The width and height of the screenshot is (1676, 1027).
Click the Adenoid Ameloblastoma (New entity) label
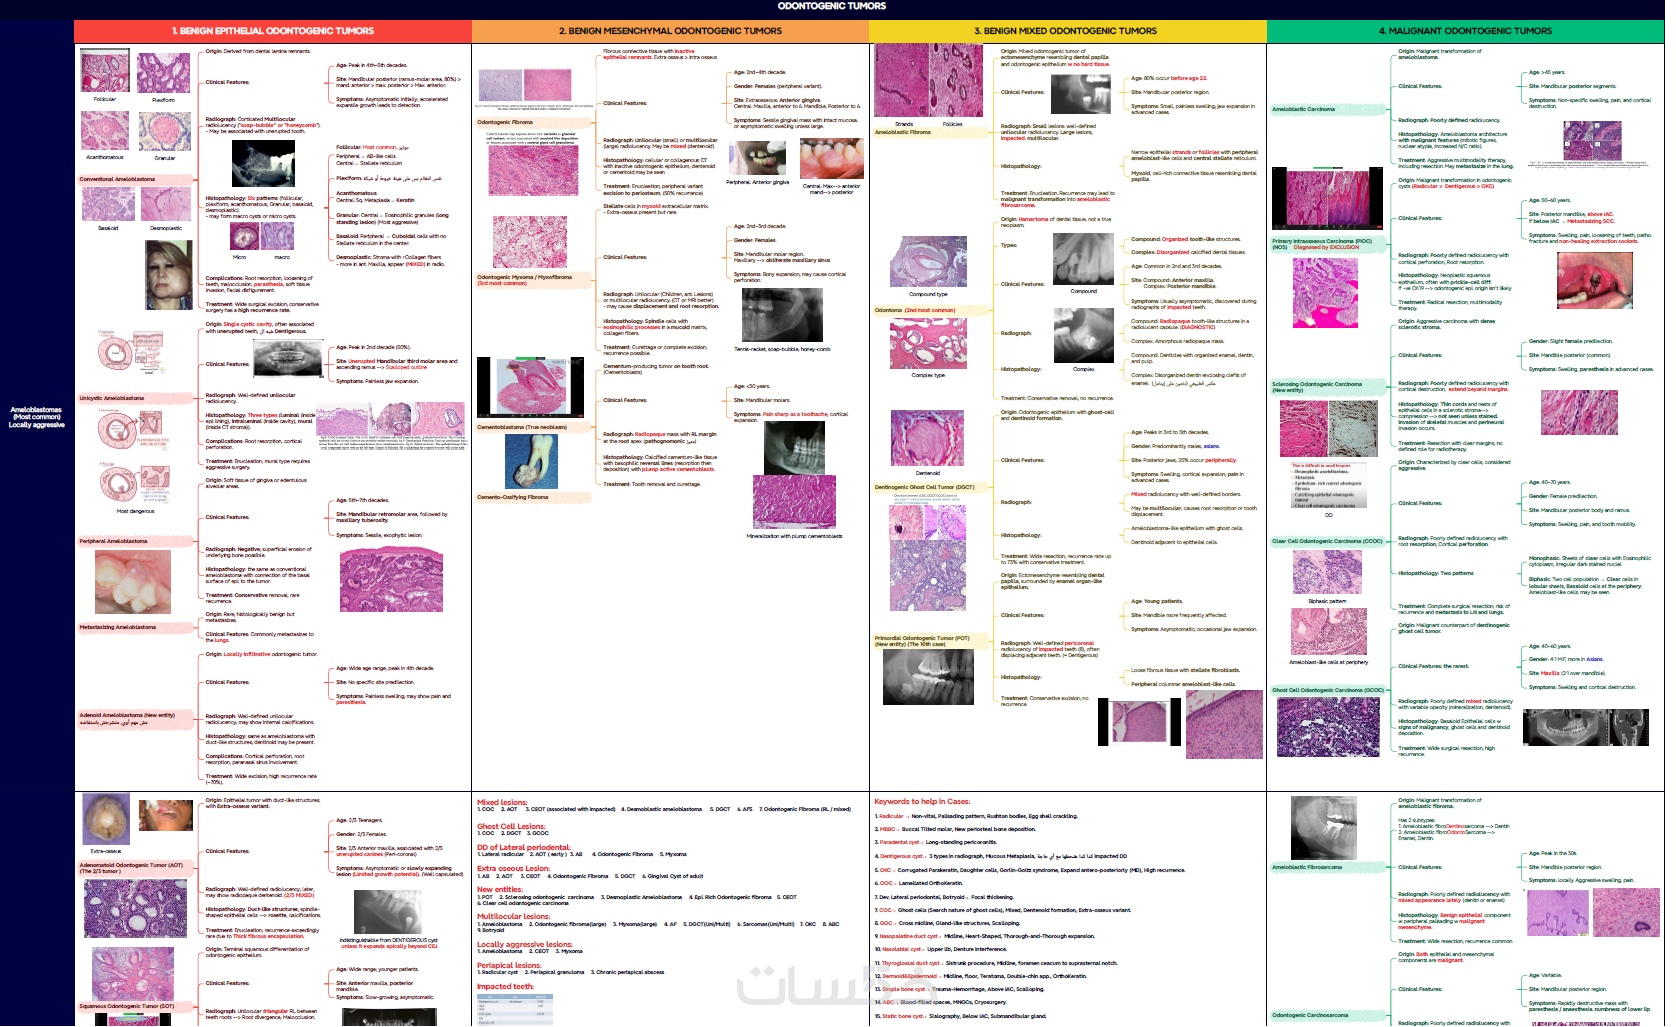135,718
